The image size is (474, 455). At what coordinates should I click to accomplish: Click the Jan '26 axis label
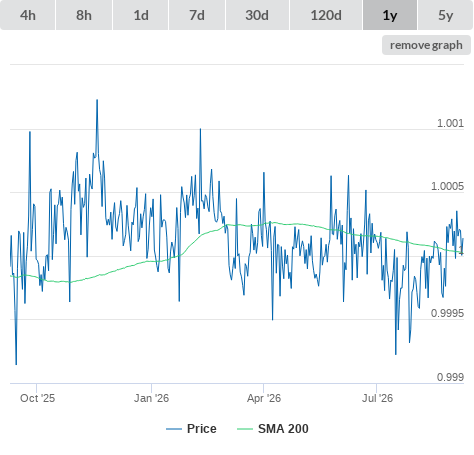pos(151,398)
